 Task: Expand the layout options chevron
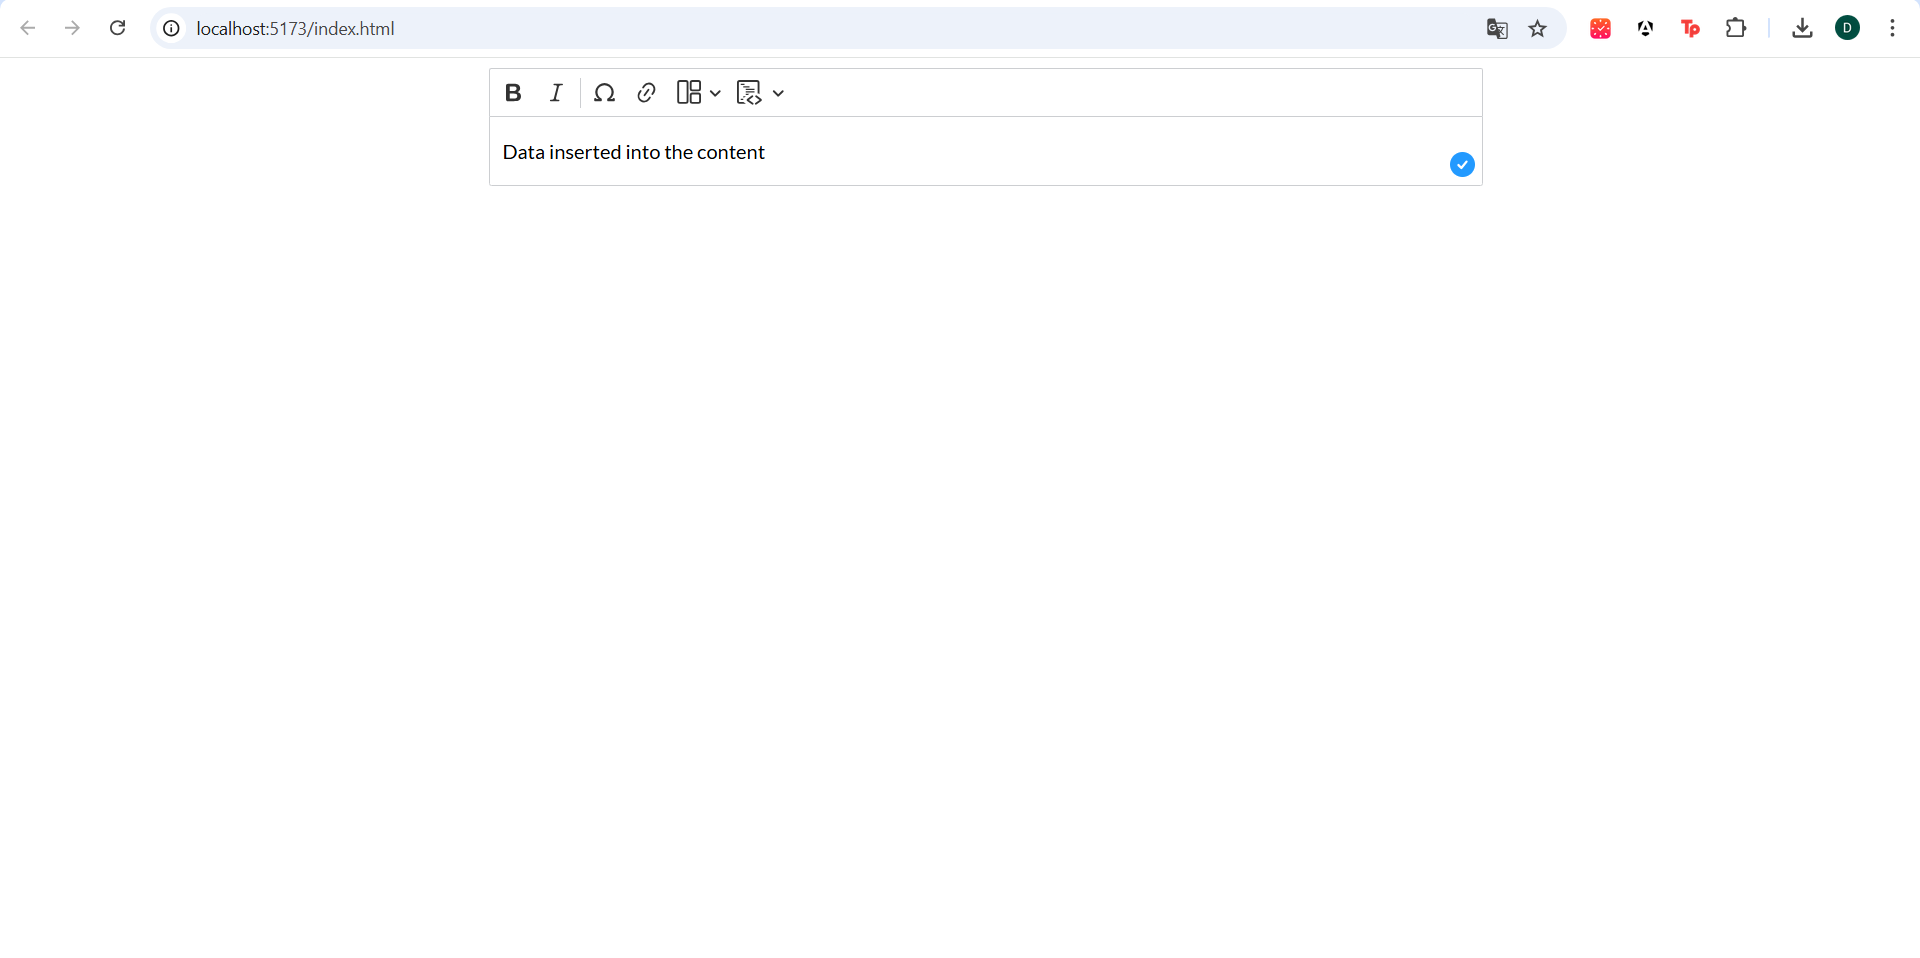coord(714,92)
